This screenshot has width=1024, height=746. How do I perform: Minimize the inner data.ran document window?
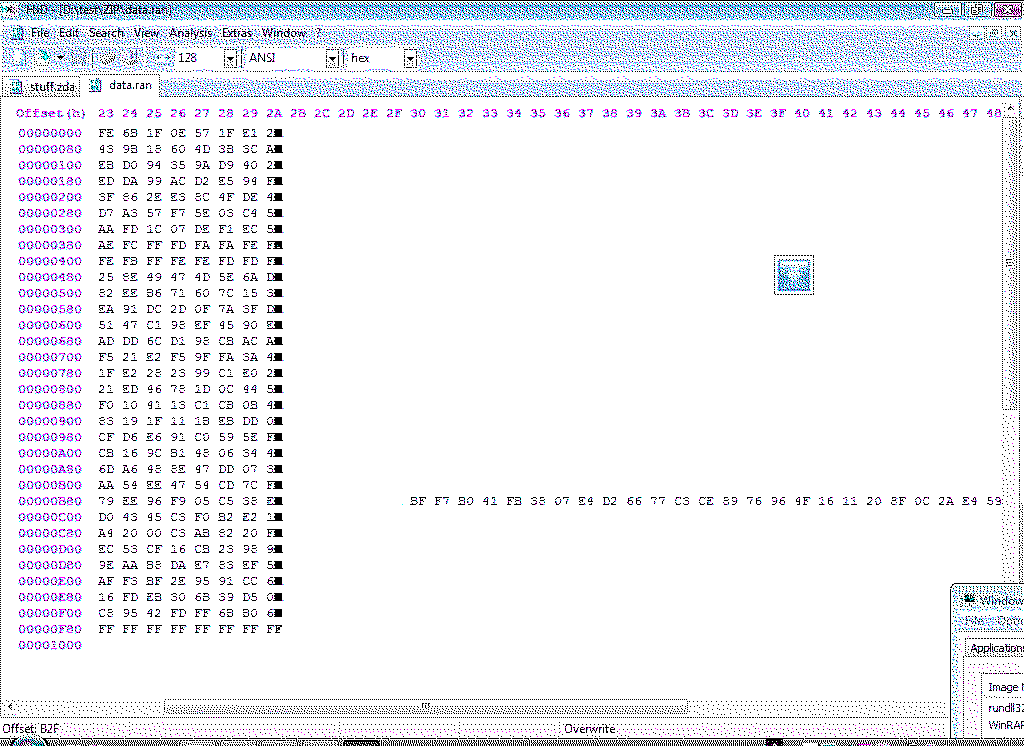click(976, 33)
